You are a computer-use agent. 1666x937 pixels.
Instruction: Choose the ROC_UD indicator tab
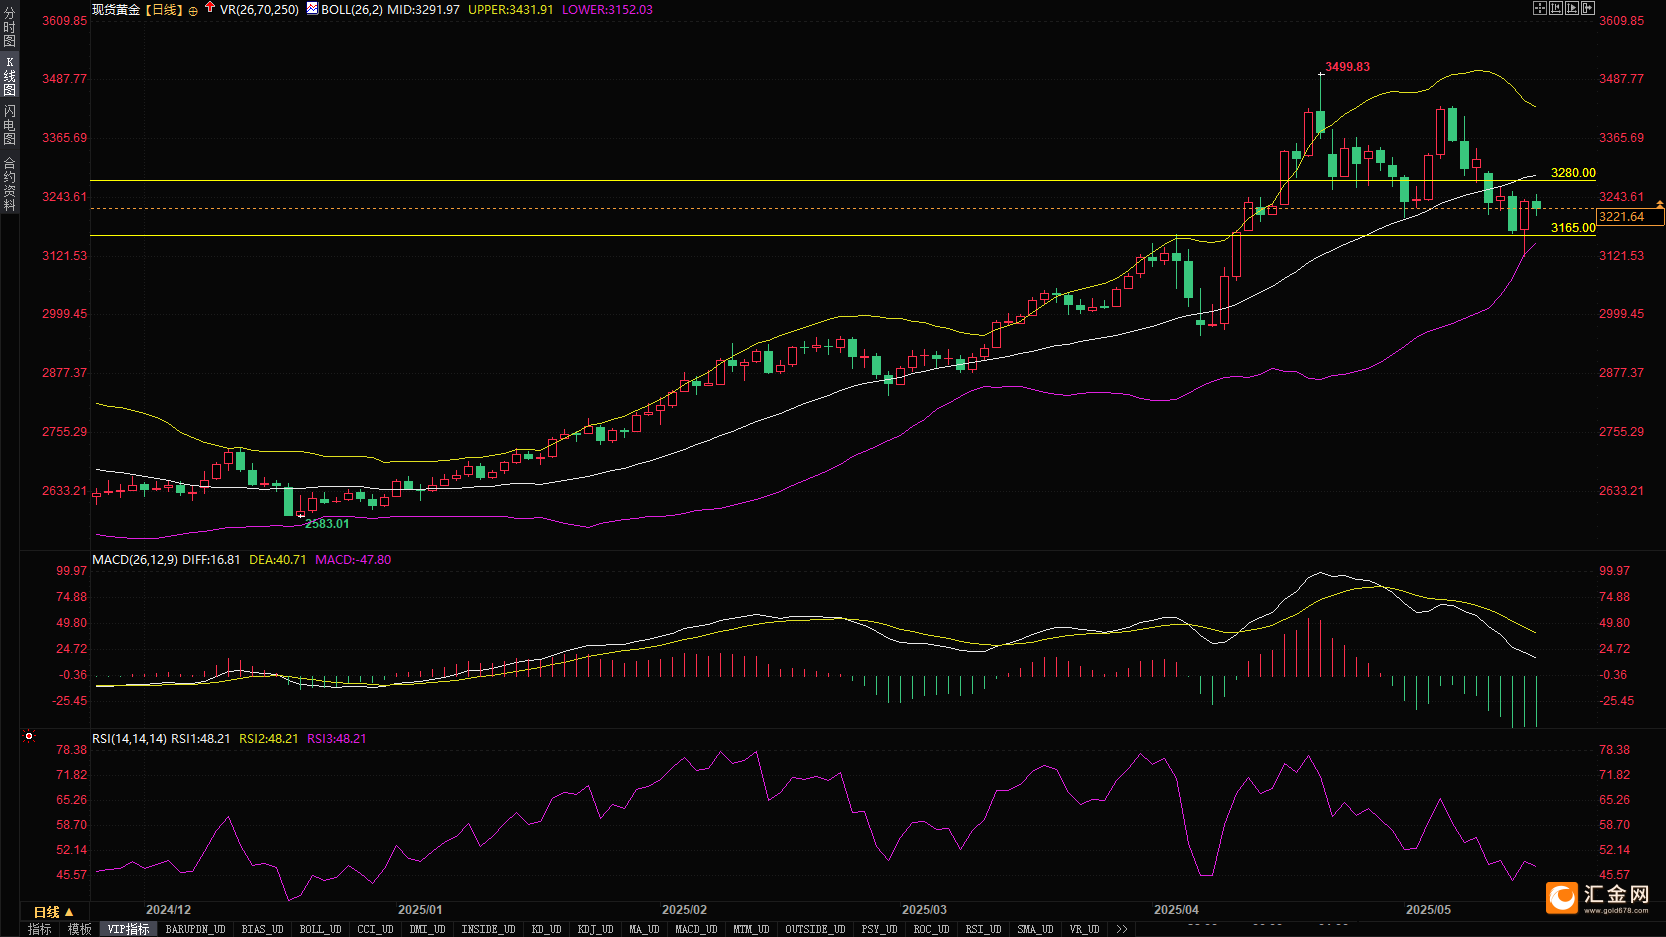[x=932, y=929]
